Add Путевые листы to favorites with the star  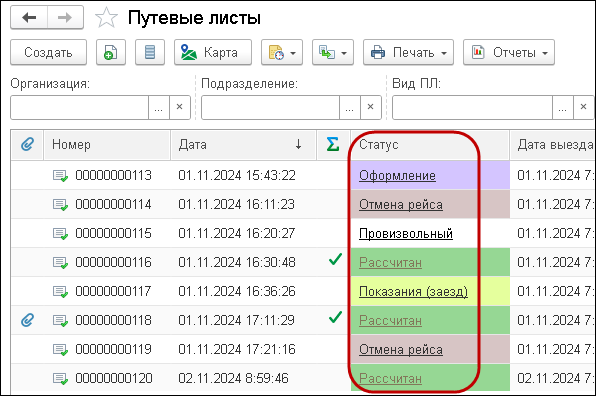pyautogui.click(x=106, y=18)
